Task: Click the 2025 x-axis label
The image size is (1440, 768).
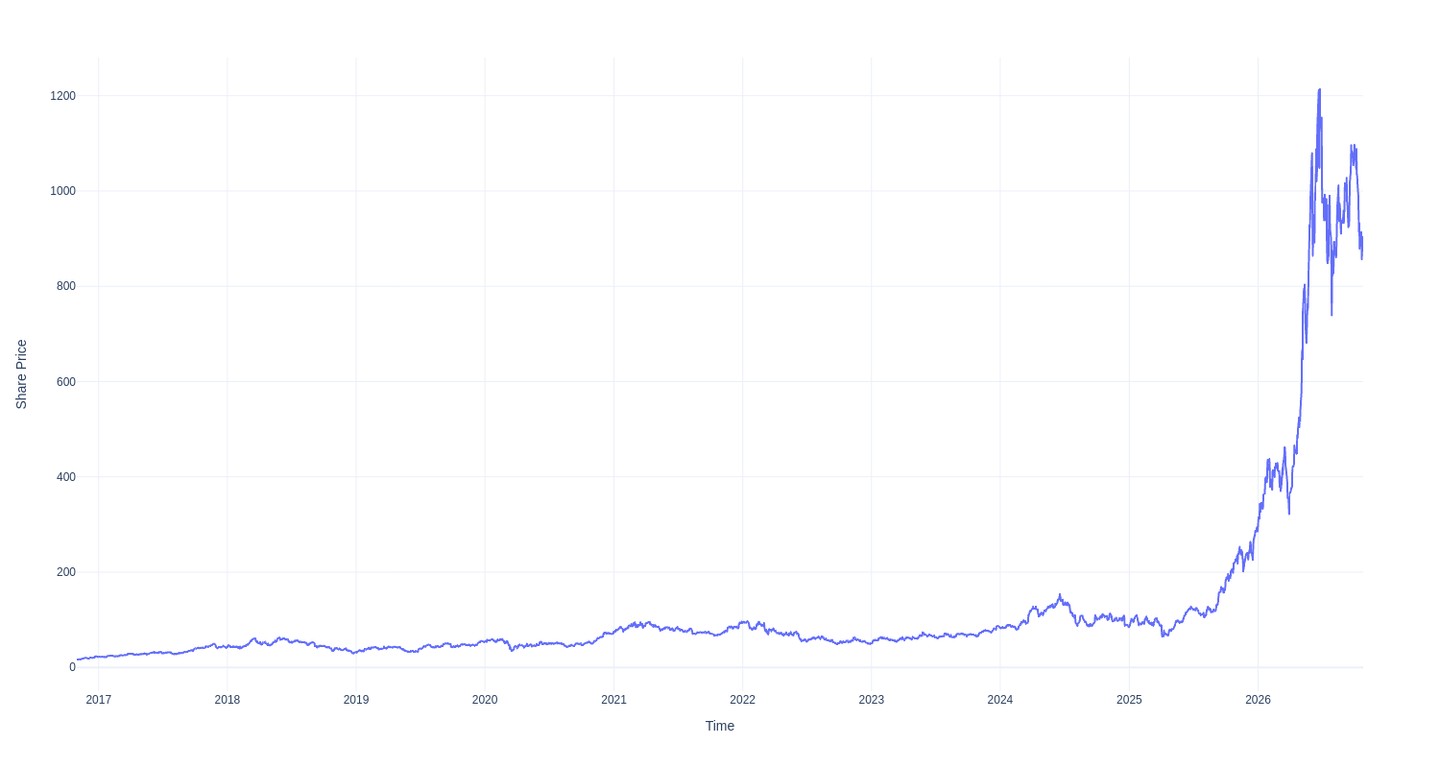Action: coord(1129,700)
